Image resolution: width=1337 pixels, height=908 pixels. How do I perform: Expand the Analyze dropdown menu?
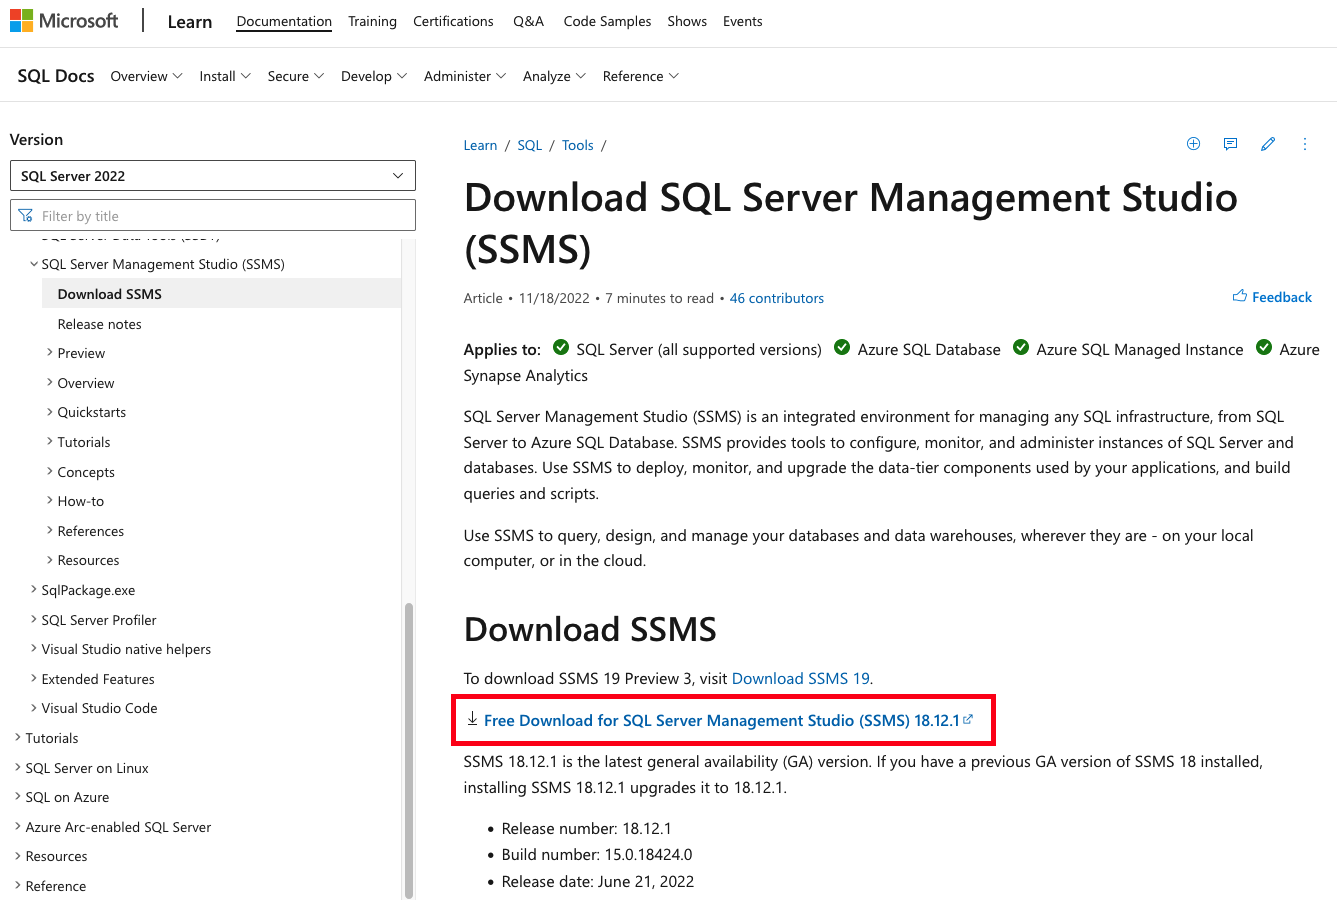[554, 76]
